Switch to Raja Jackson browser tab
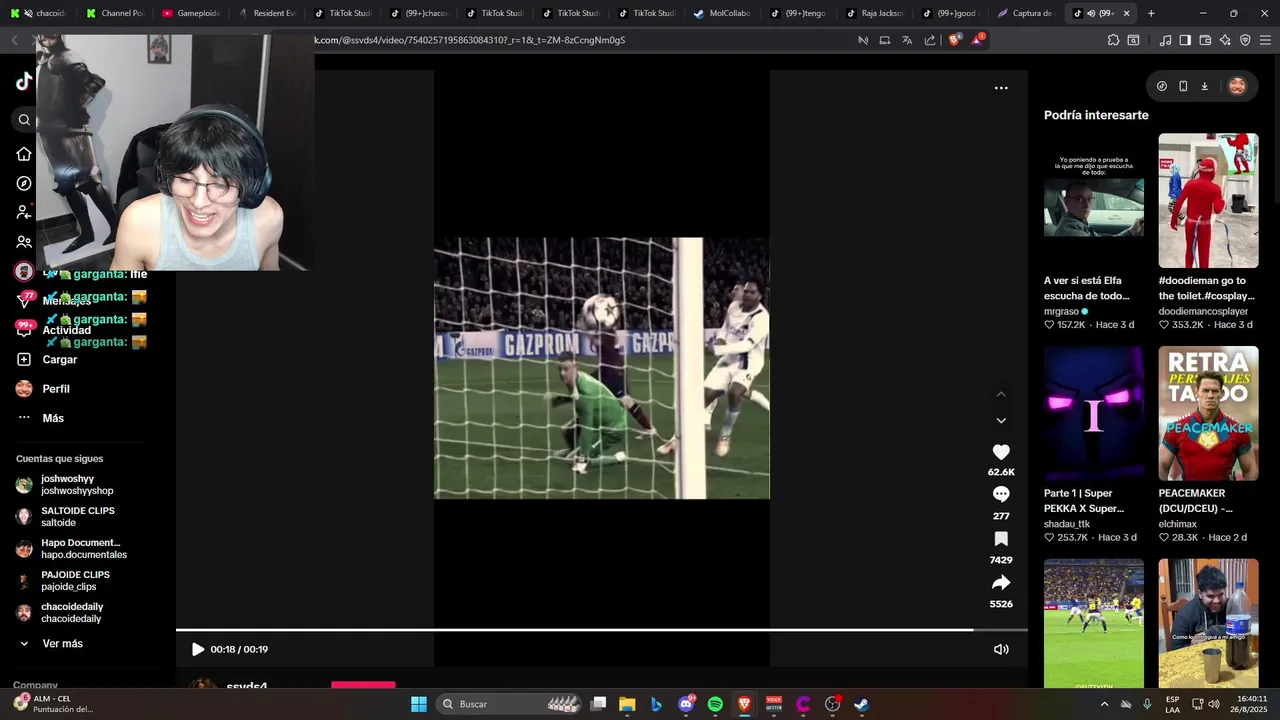Image resolution: width=1280 pixels, height=720 pixels. click(x=874, y=13)
